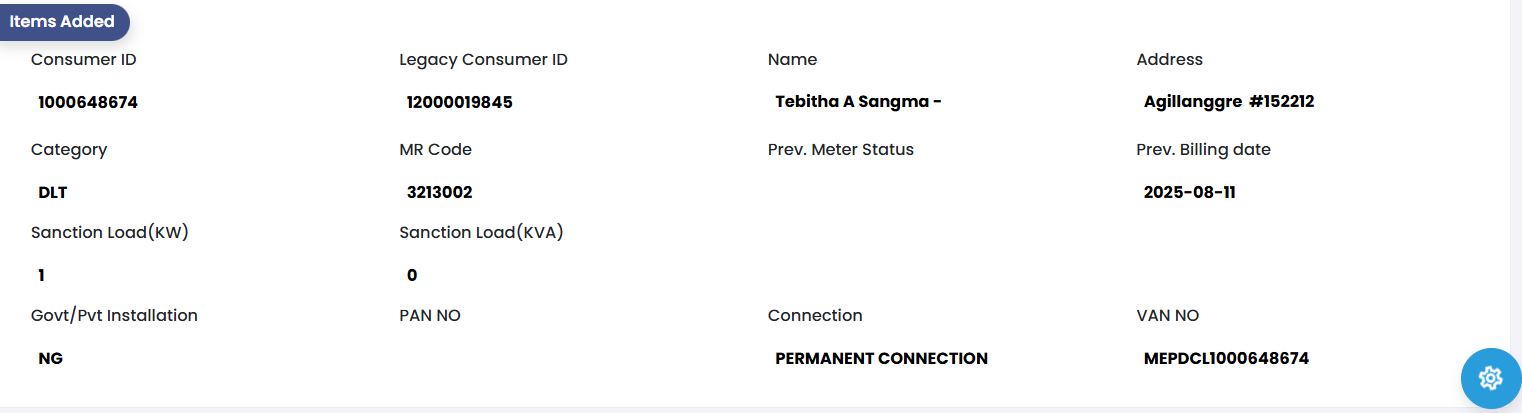Select previous billing date 2025-08-11
Image resolution: width=1522 pixels, height=413 pixels.
coord(1190,192)
